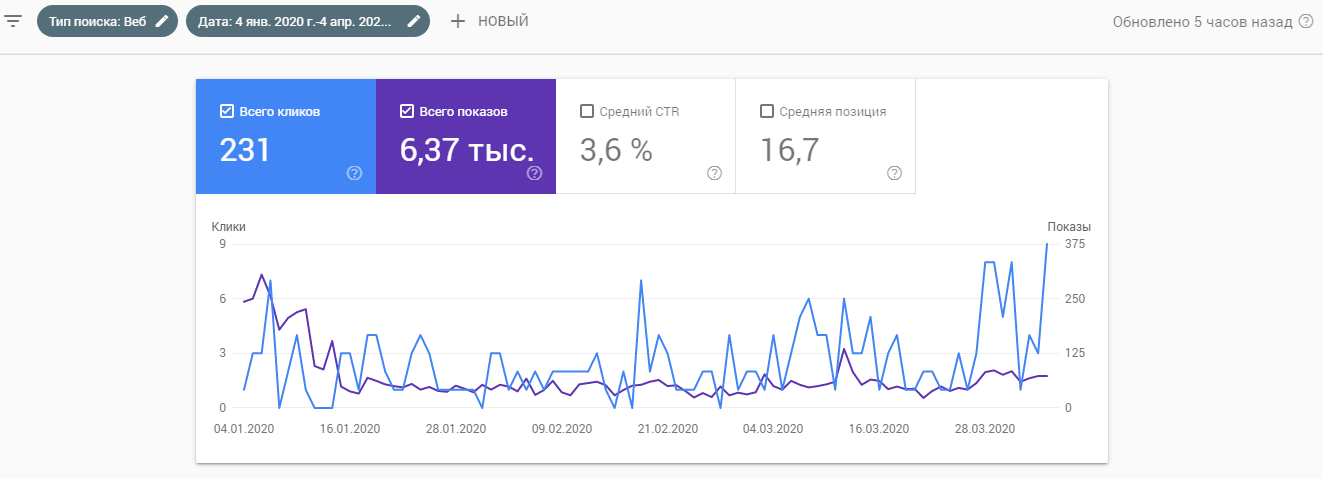Image resolution: width=1323 pixels, height=479 pixels.
Task: Click the plus icon to add filter
Action: (x=458, y=21)
